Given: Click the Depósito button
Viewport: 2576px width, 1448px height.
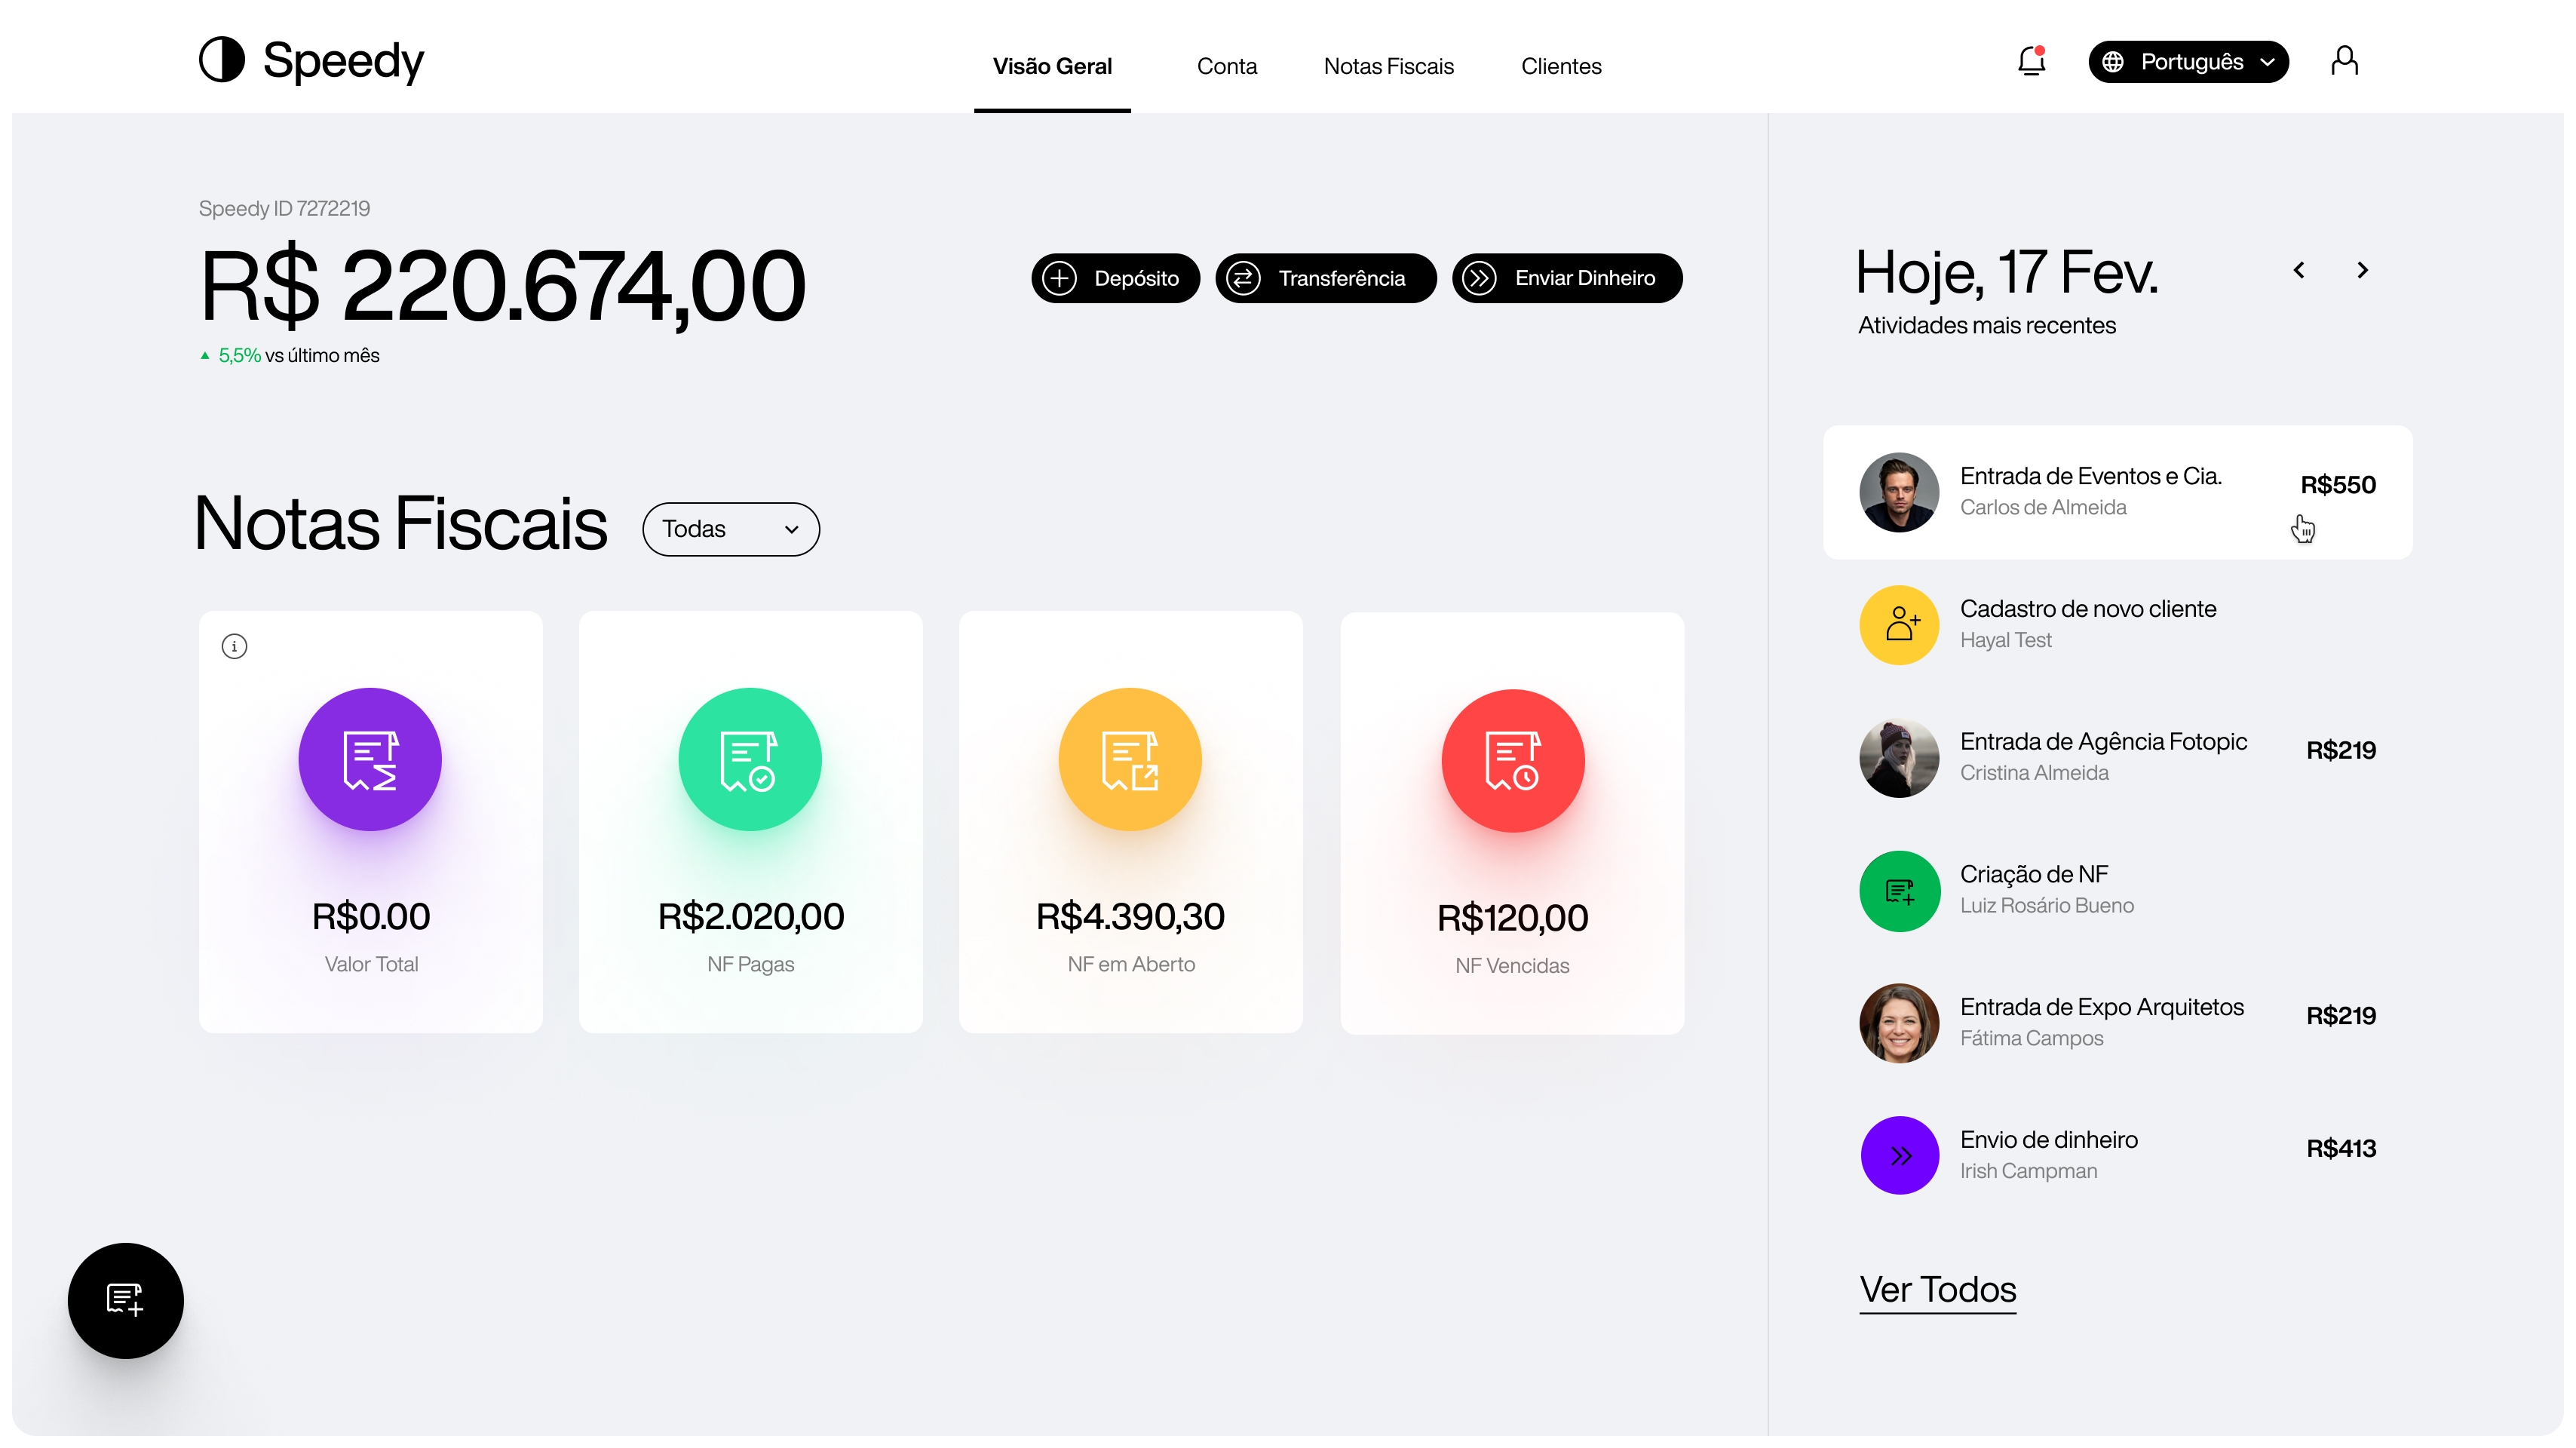Looking at the screenshot, I should click(x=1115, y=278).
